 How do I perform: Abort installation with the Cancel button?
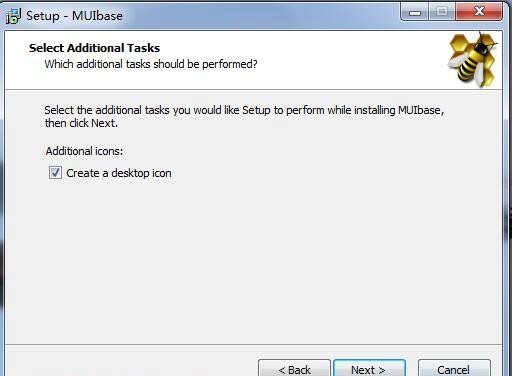(x=454, y=368)
